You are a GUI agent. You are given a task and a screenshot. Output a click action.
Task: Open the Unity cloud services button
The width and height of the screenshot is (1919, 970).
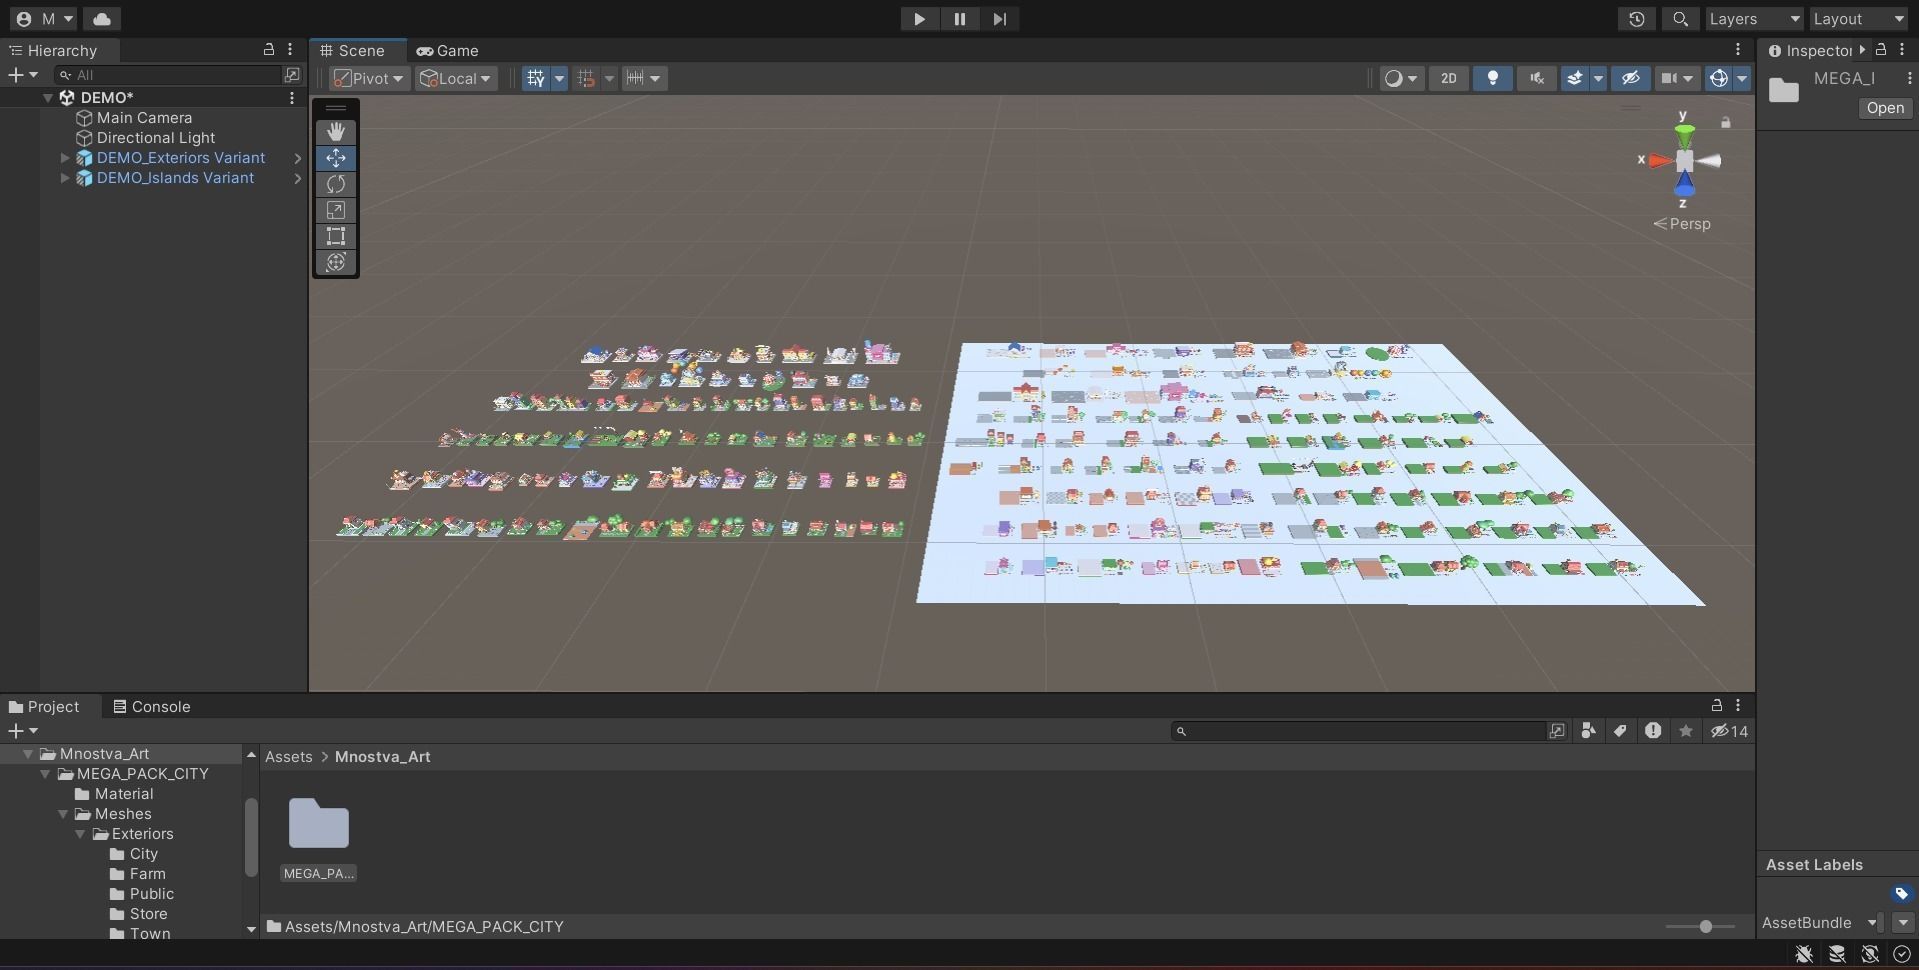pos(102,19)
